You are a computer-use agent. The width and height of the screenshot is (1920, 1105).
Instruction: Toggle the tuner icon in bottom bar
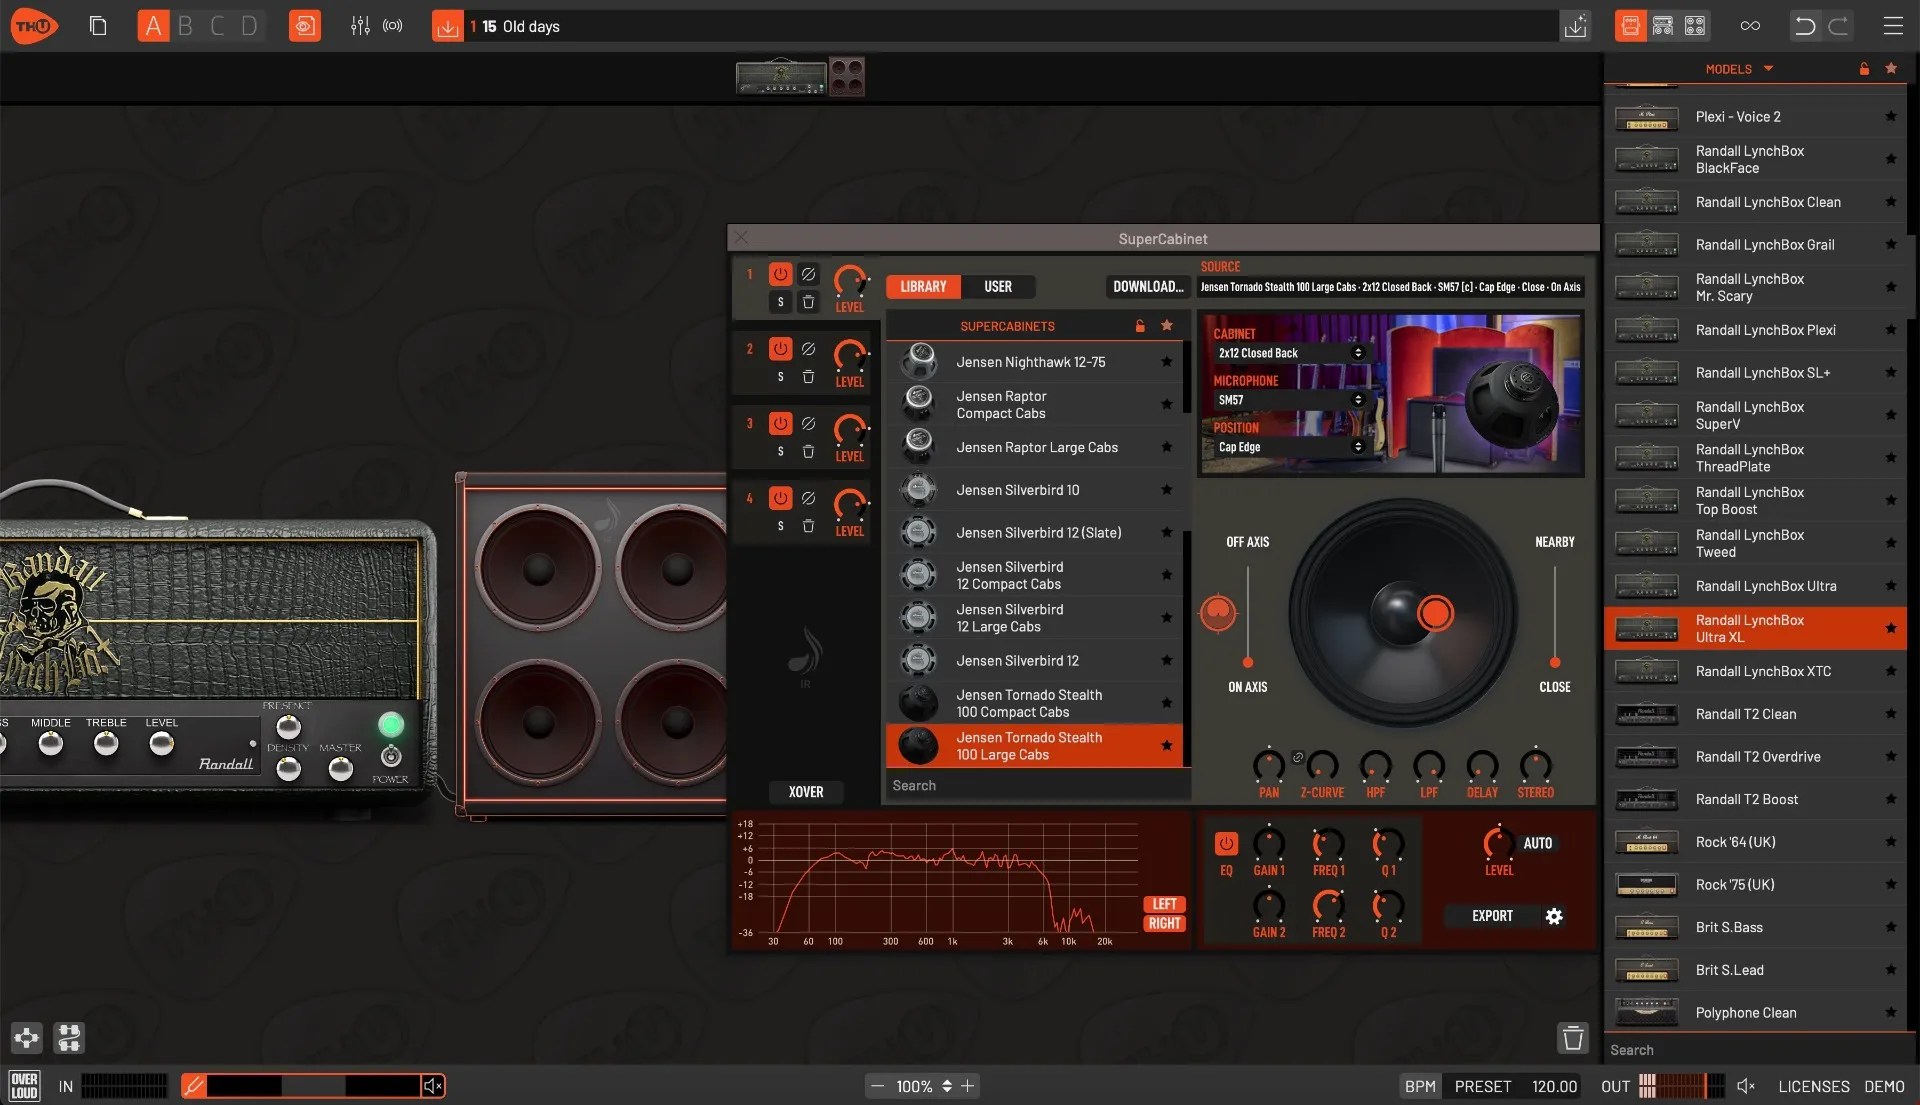click(x=194, y=1086)
